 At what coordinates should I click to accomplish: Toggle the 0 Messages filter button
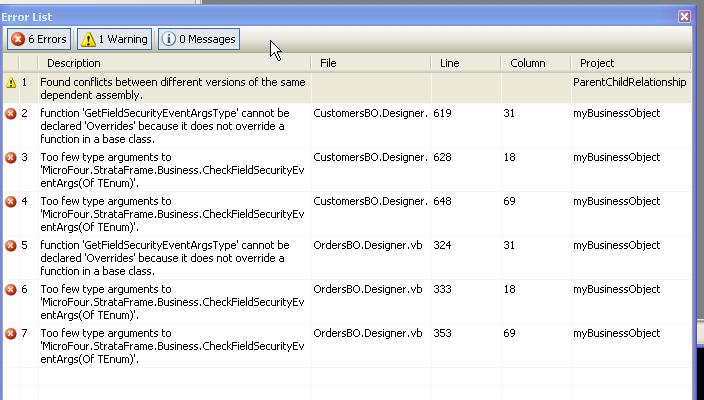tap(199, 39)
